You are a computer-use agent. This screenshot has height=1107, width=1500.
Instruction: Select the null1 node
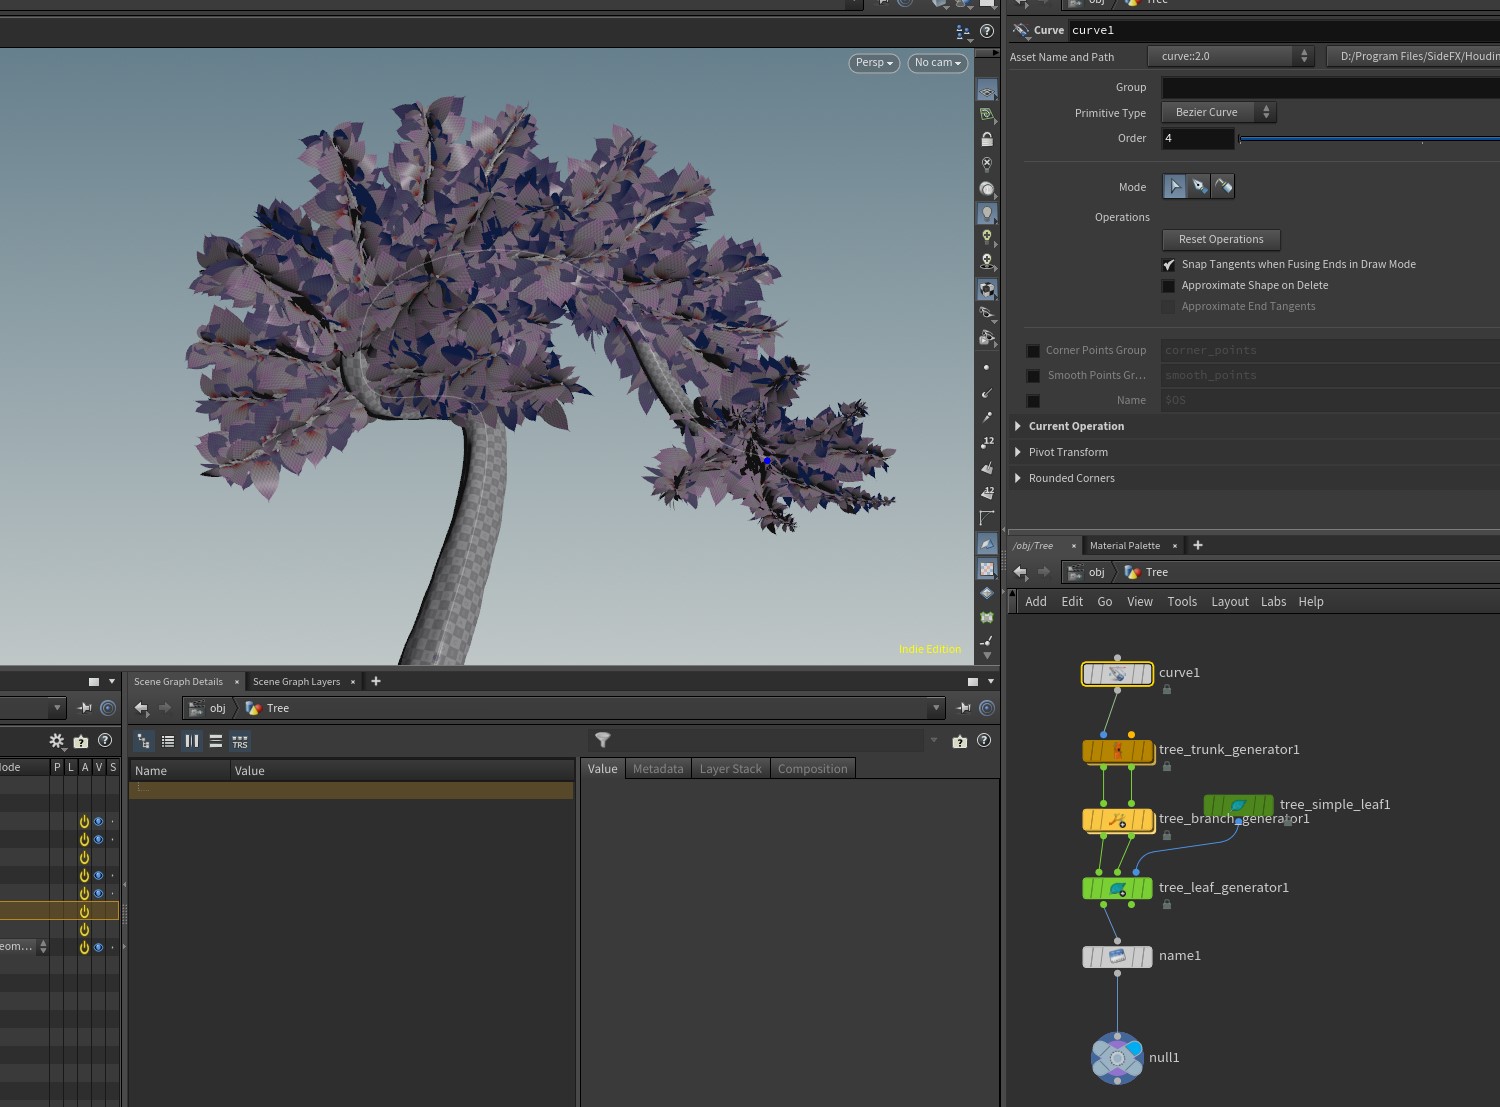tap(1117, 1058)
